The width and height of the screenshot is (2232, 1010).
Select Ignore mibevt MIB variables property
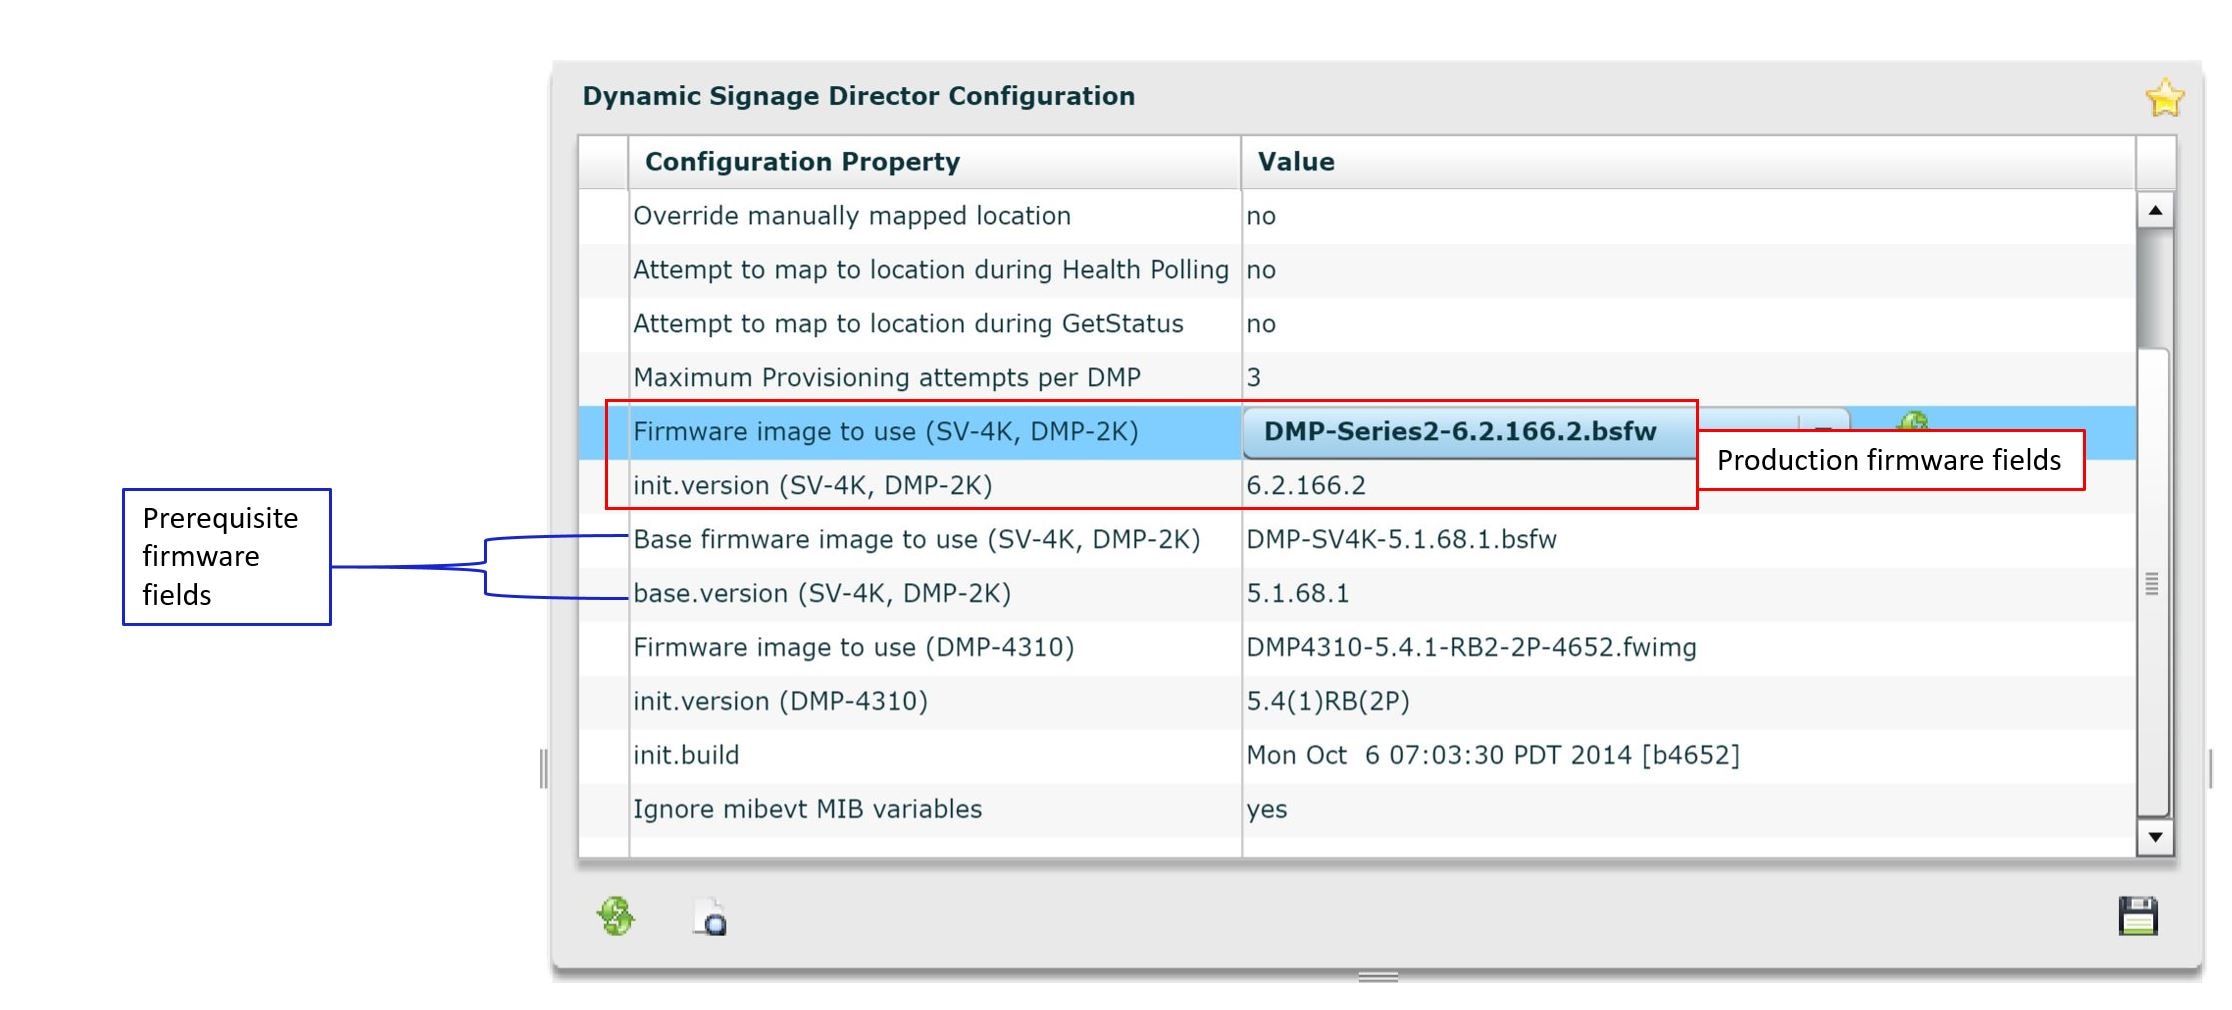[807, 810]
